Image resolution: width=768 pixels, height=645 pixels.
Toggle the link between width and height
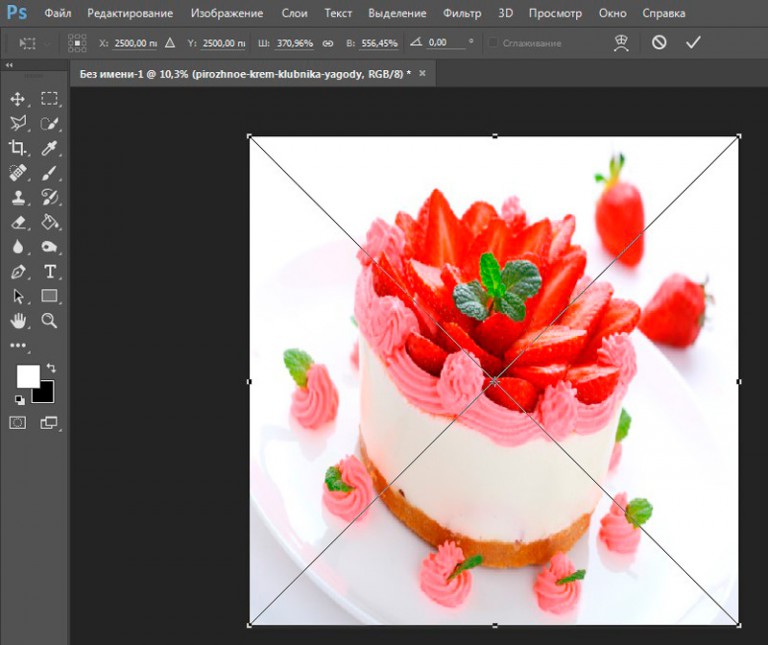point(327,43)
